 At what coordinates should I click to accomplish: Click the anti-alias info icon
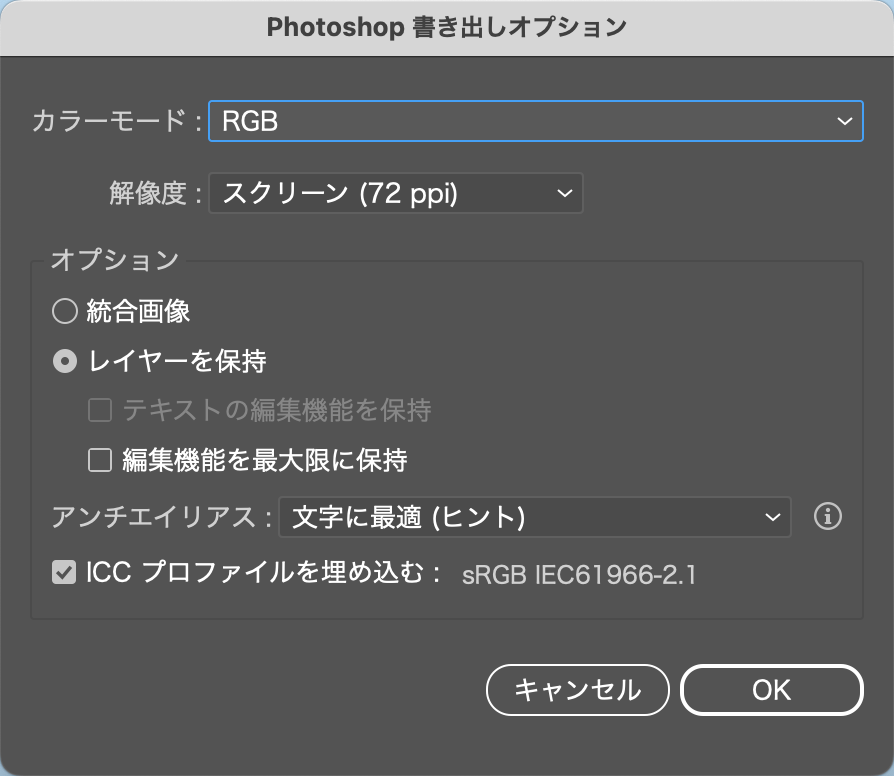point(827,517)
